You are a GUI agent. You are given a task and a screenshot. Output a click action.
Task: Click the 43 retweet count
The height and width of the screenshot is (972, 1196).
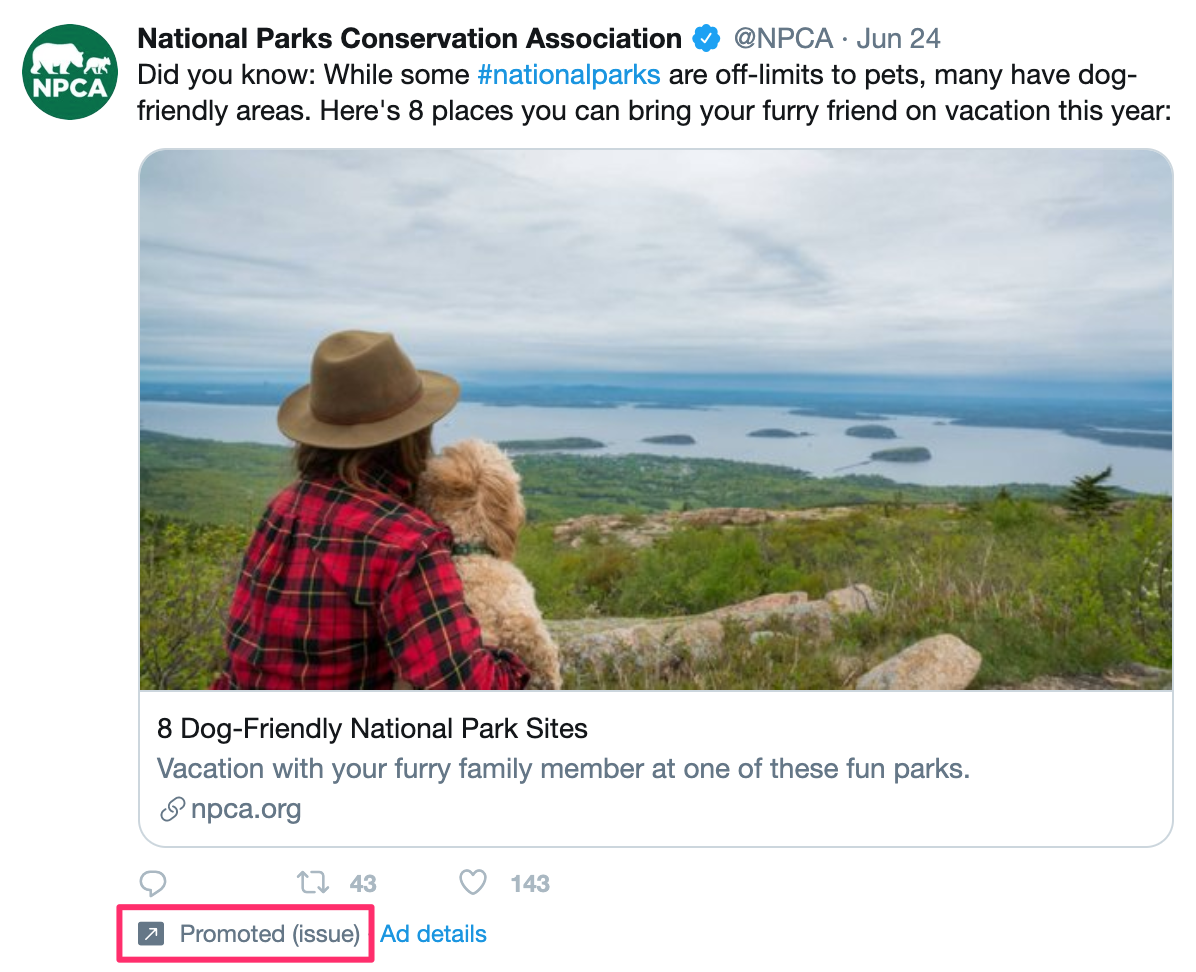362,884
